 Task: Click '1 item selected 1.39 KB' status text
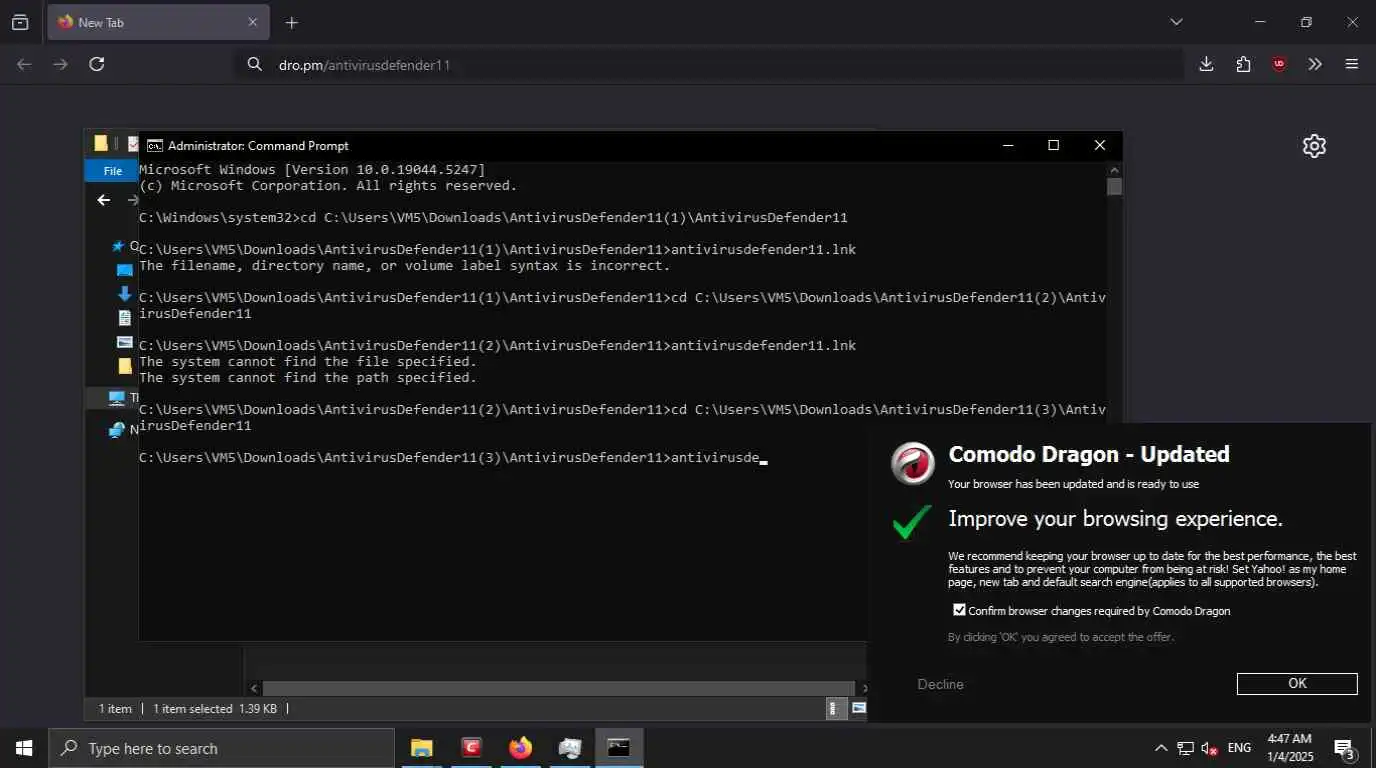pos(215,709)
